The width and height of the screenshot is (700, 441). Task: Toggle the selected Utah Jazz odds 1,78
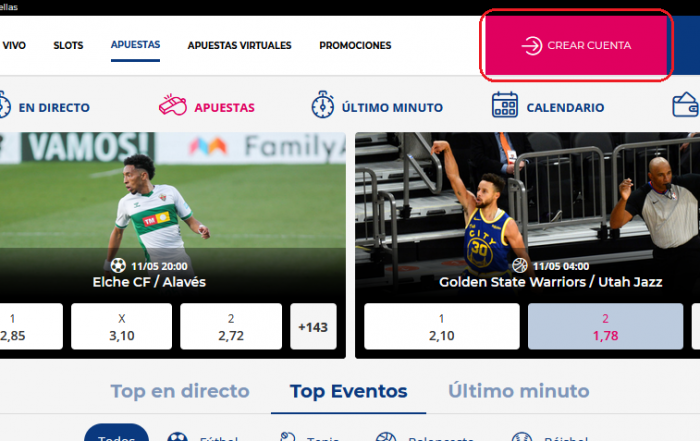pos(605,326)
